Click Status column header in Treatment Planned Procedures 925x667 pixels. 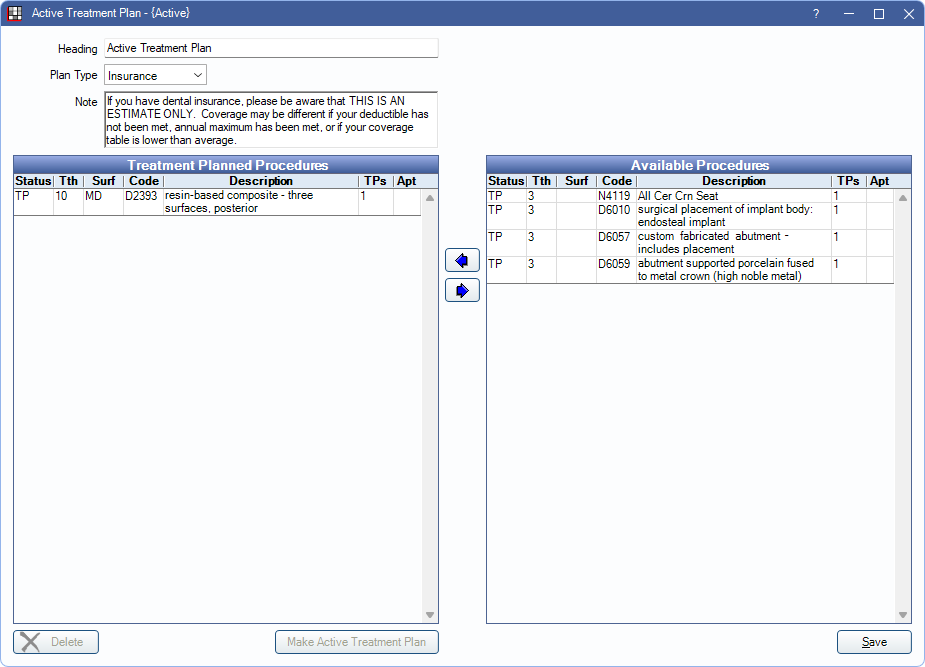33,181
